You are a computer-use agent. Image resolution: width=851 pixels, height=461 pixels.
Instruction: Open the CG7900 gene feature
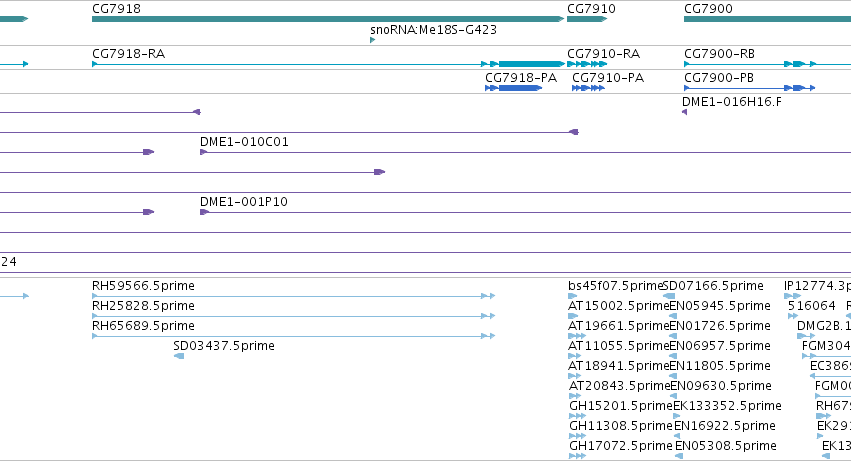pyautogui.click(x=767, y=19)
